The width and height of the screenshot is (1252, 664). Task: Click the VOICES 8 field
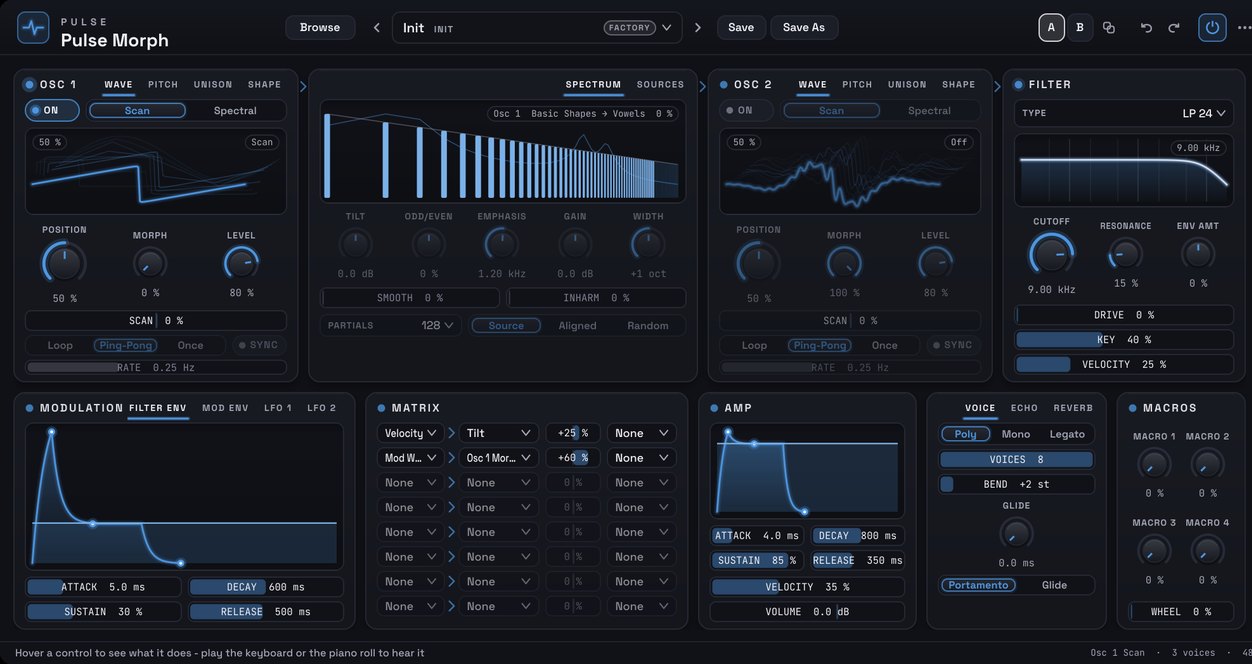click(1016, 459)
